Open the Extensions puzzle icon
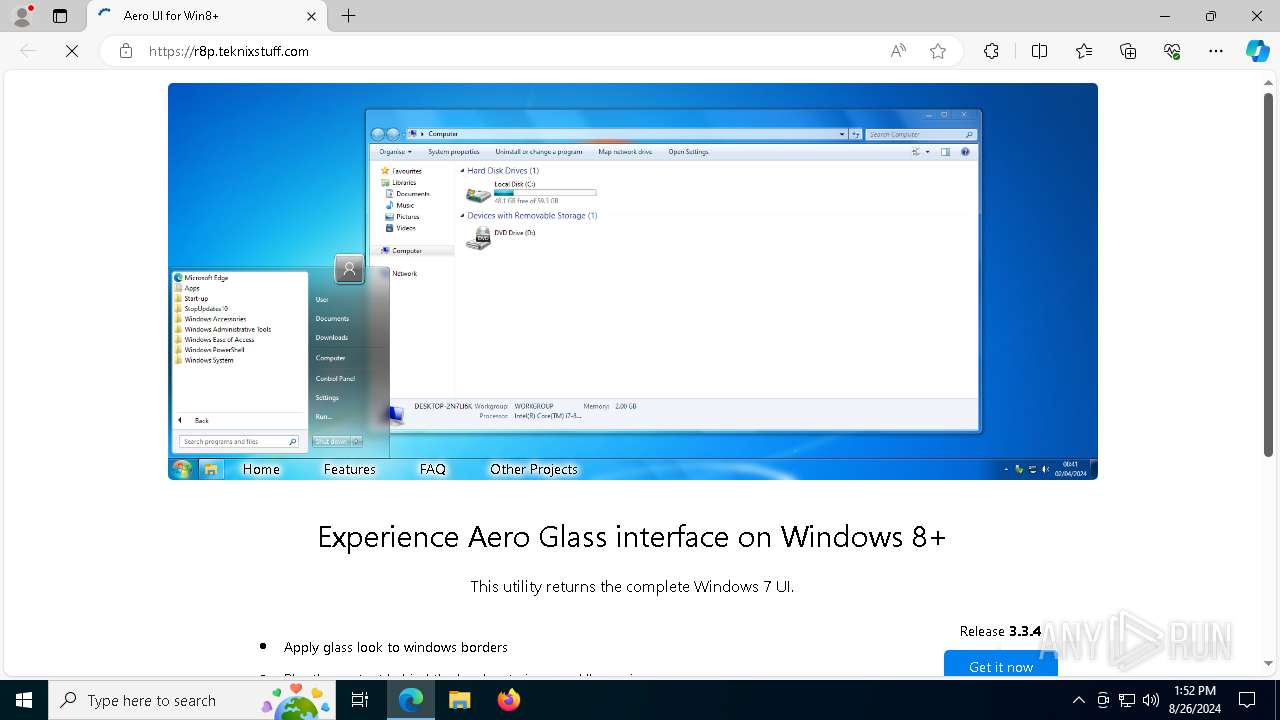Image resolution: width=1280 pixels, height=720 pixels. tap(991, 51)
